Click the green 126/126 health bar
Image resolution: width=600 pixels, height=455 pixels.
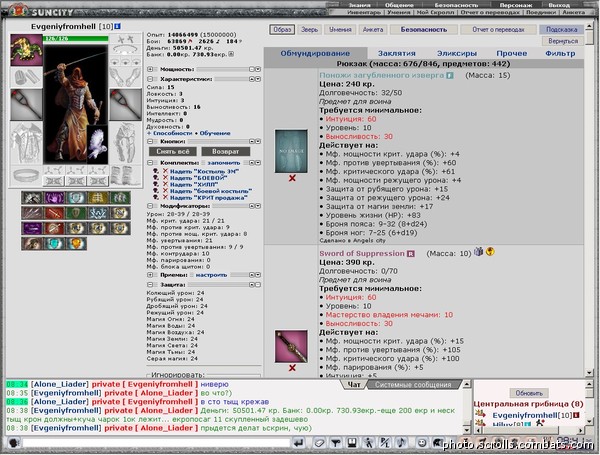[x=76, y=39]
